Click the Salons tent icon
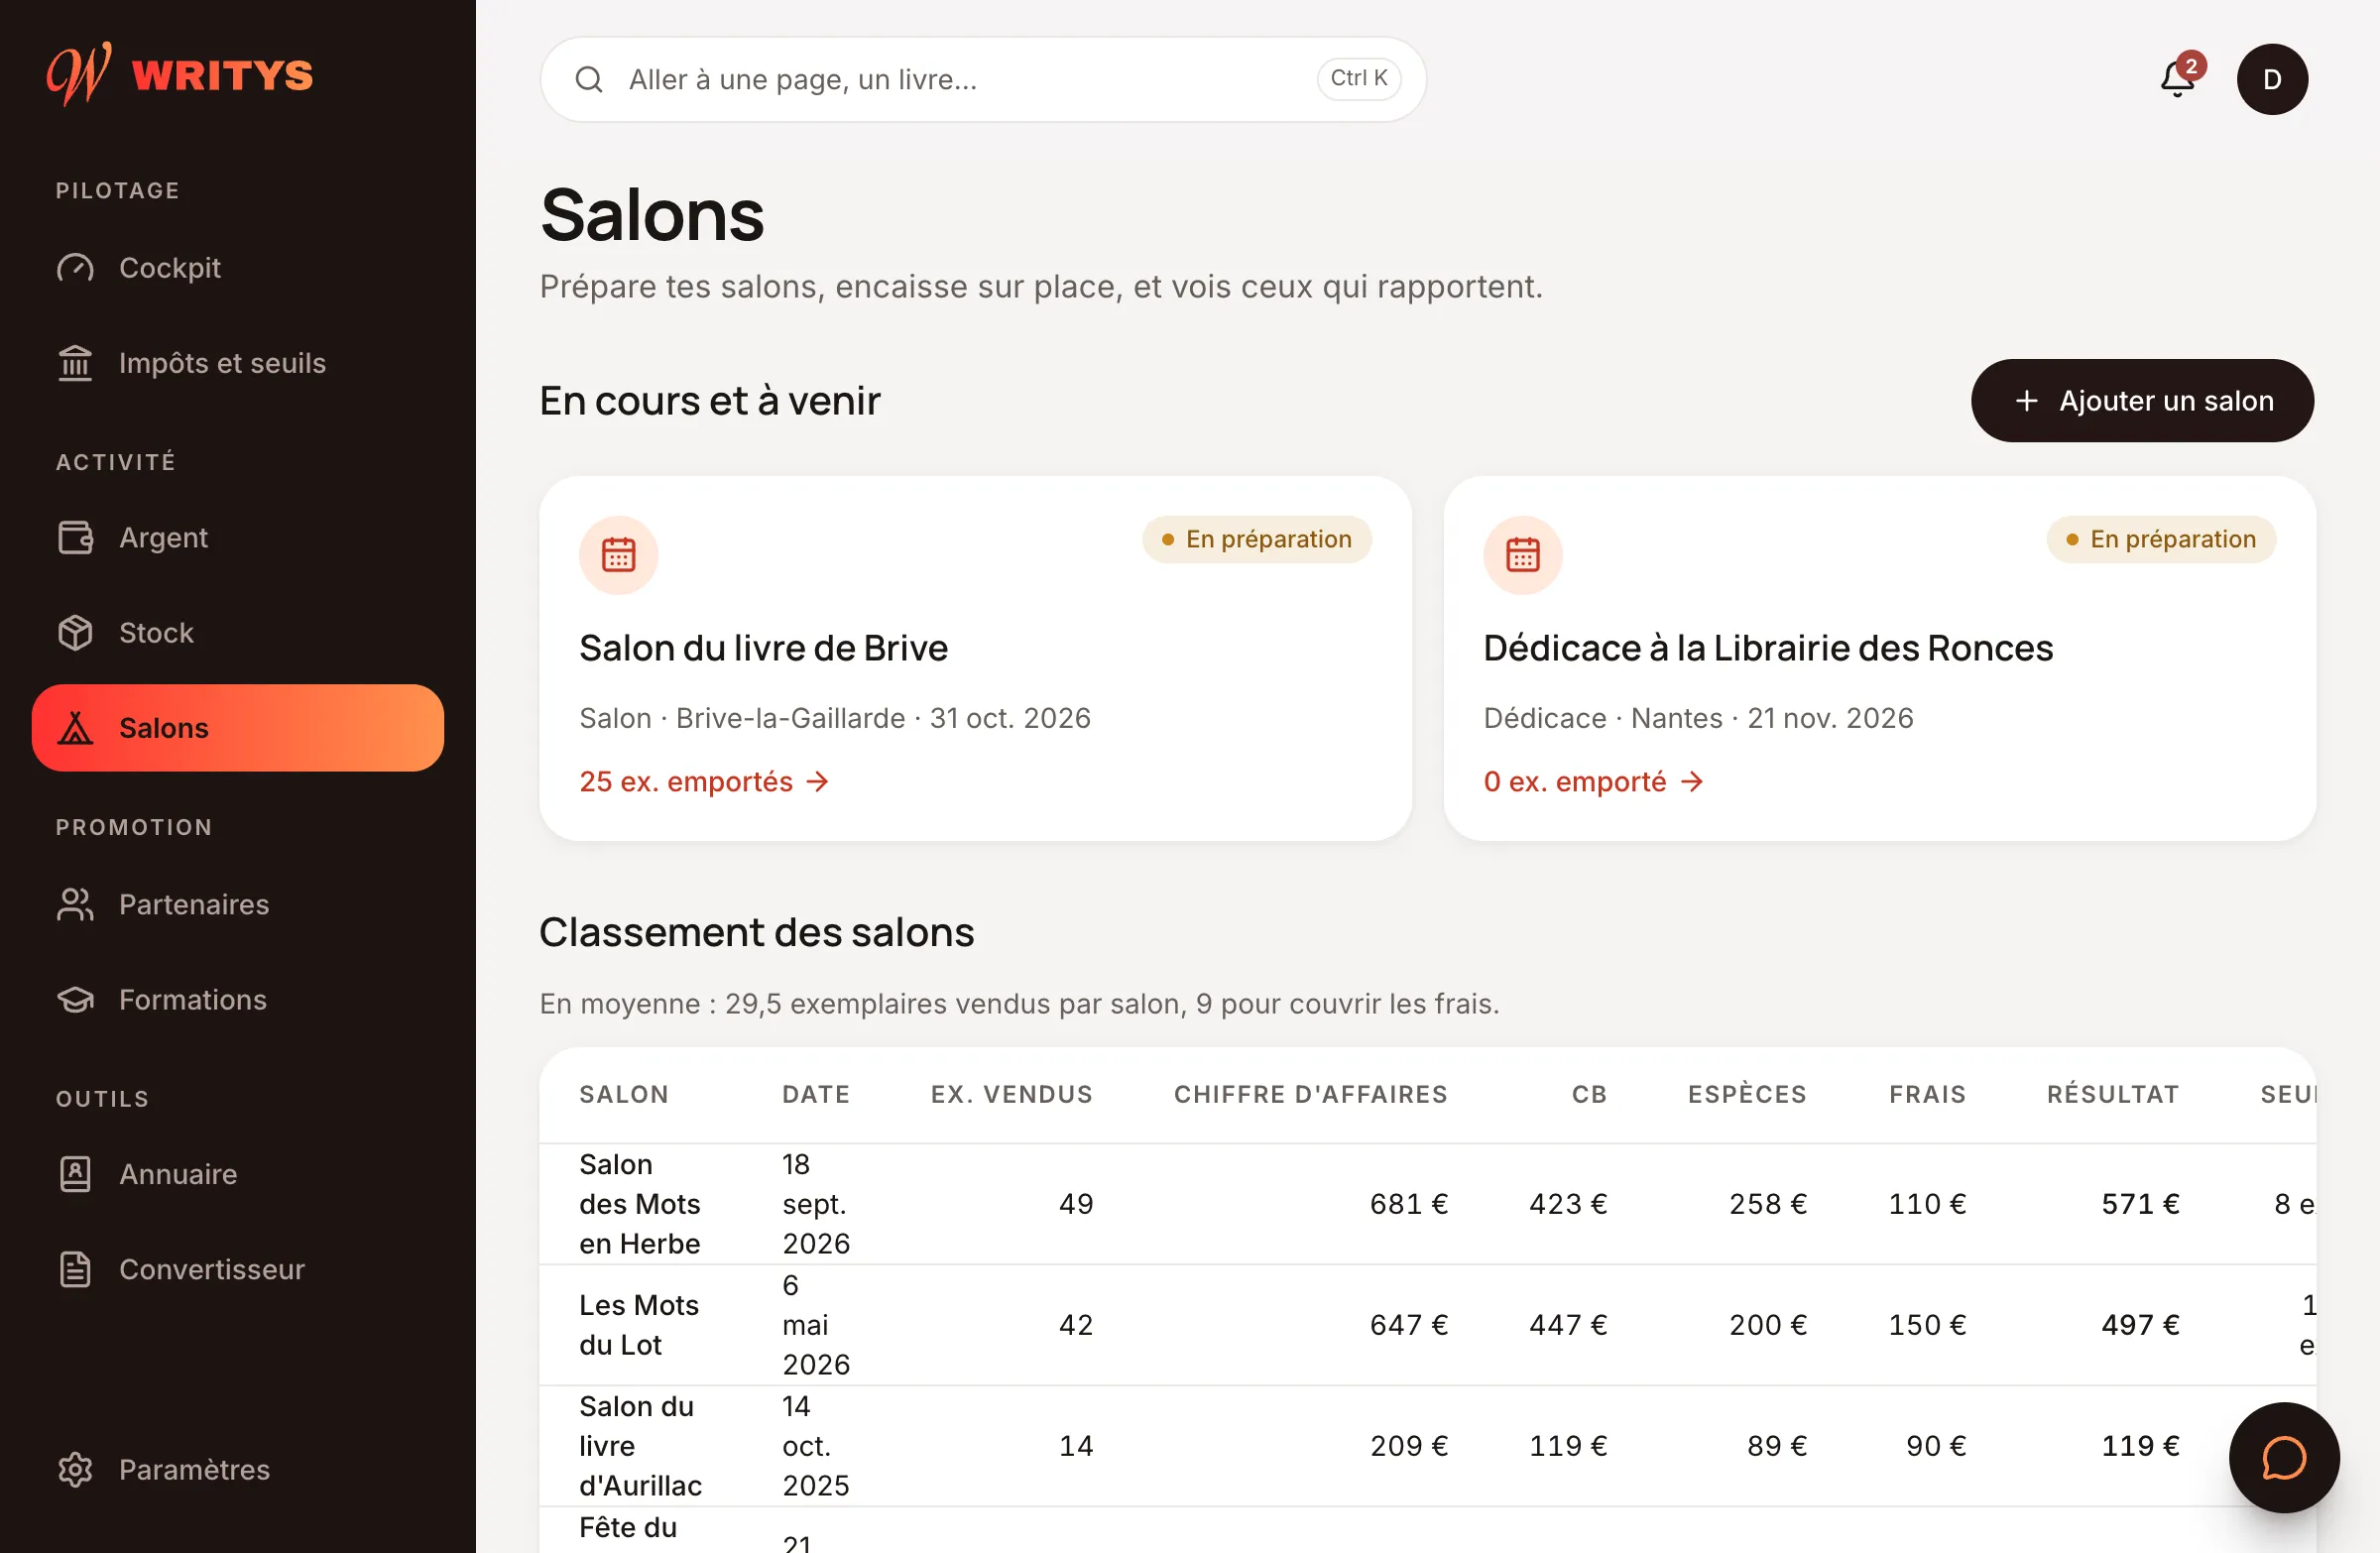 click(75, 728)
